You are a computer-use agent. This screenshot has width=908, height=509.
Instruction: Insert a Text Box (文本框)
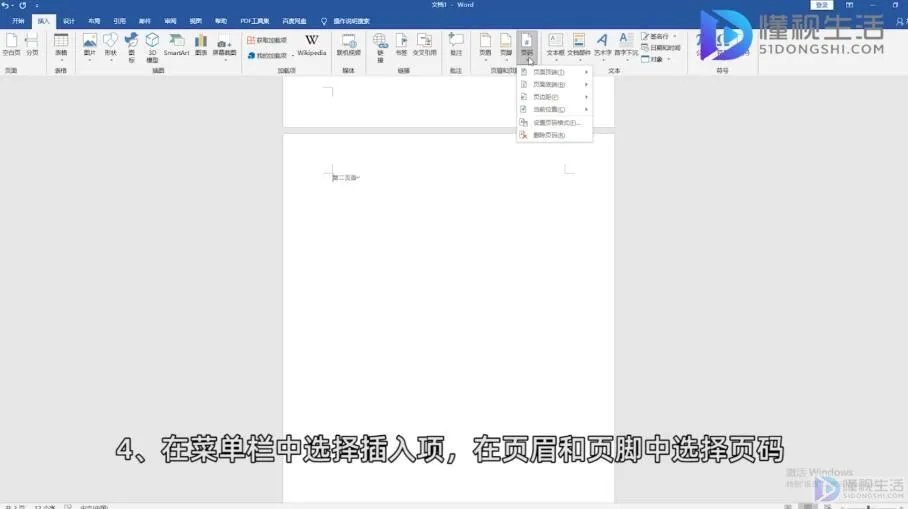(x=555, y=46)
